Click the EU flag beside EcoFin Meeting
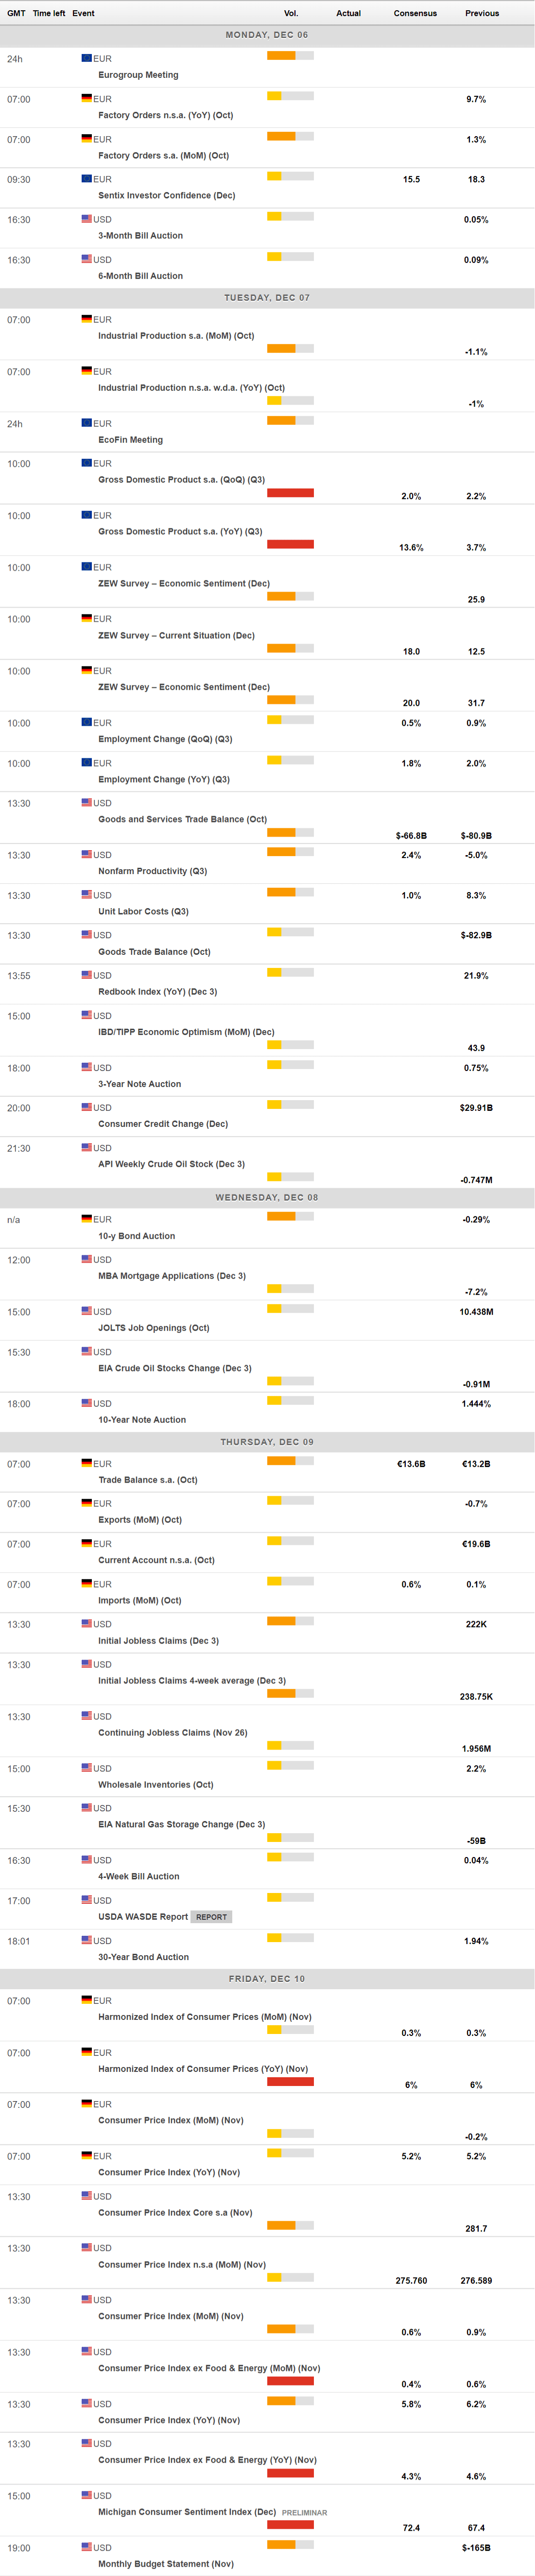The width and height of the screenshot is (535, 2576). (87, 423)
